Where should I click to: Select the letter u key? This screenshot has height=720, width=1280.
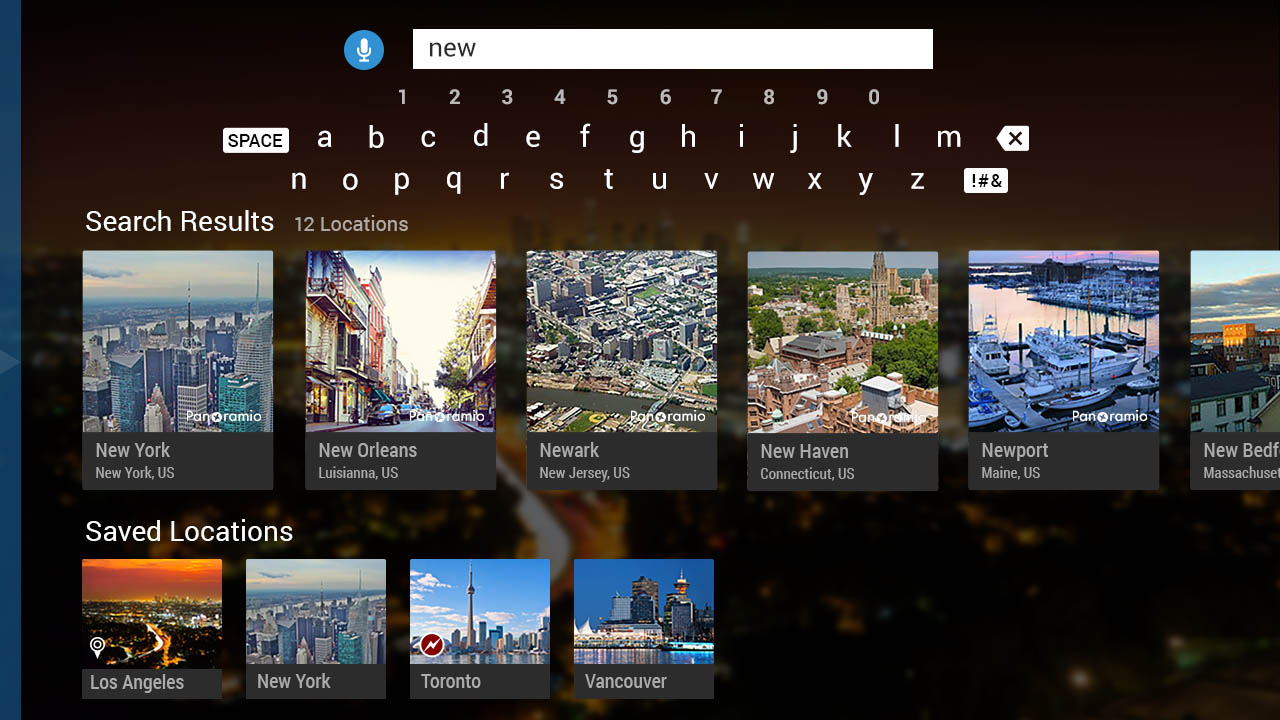659,180
